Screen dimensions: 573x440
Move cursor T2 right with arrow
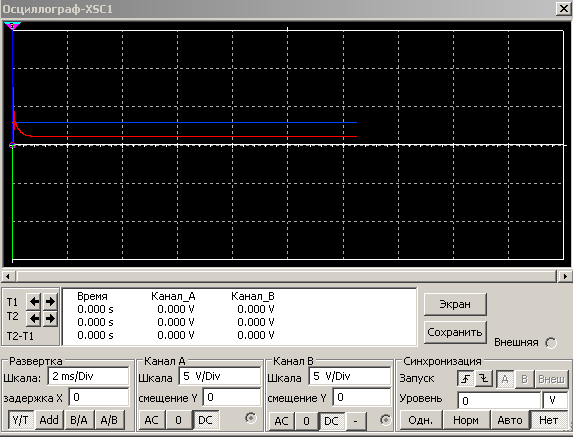coord(50,319)
